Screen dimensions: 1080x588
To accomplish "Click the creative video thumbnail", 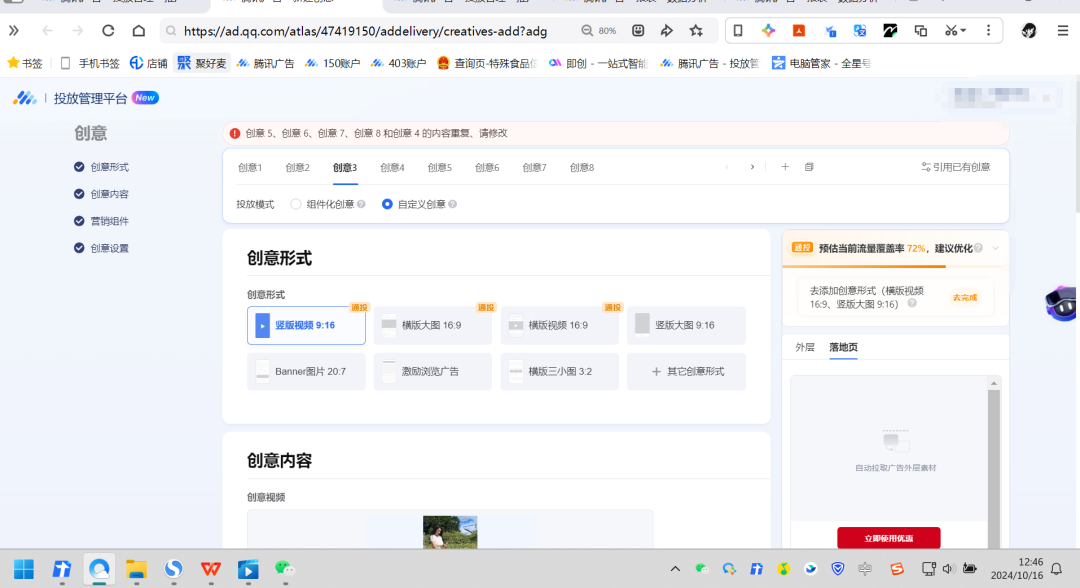I will click(x=450, y=532).
